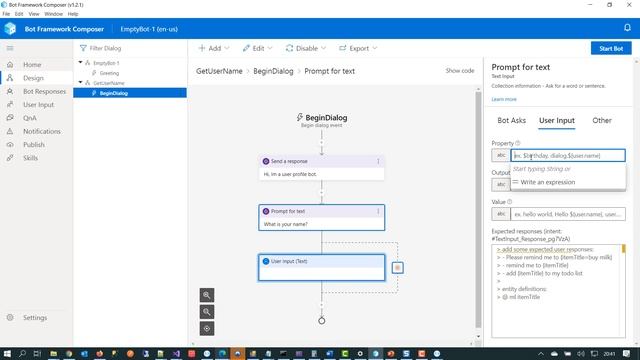Open Send a response node menu
640x360 pixels.
point(378,161)
